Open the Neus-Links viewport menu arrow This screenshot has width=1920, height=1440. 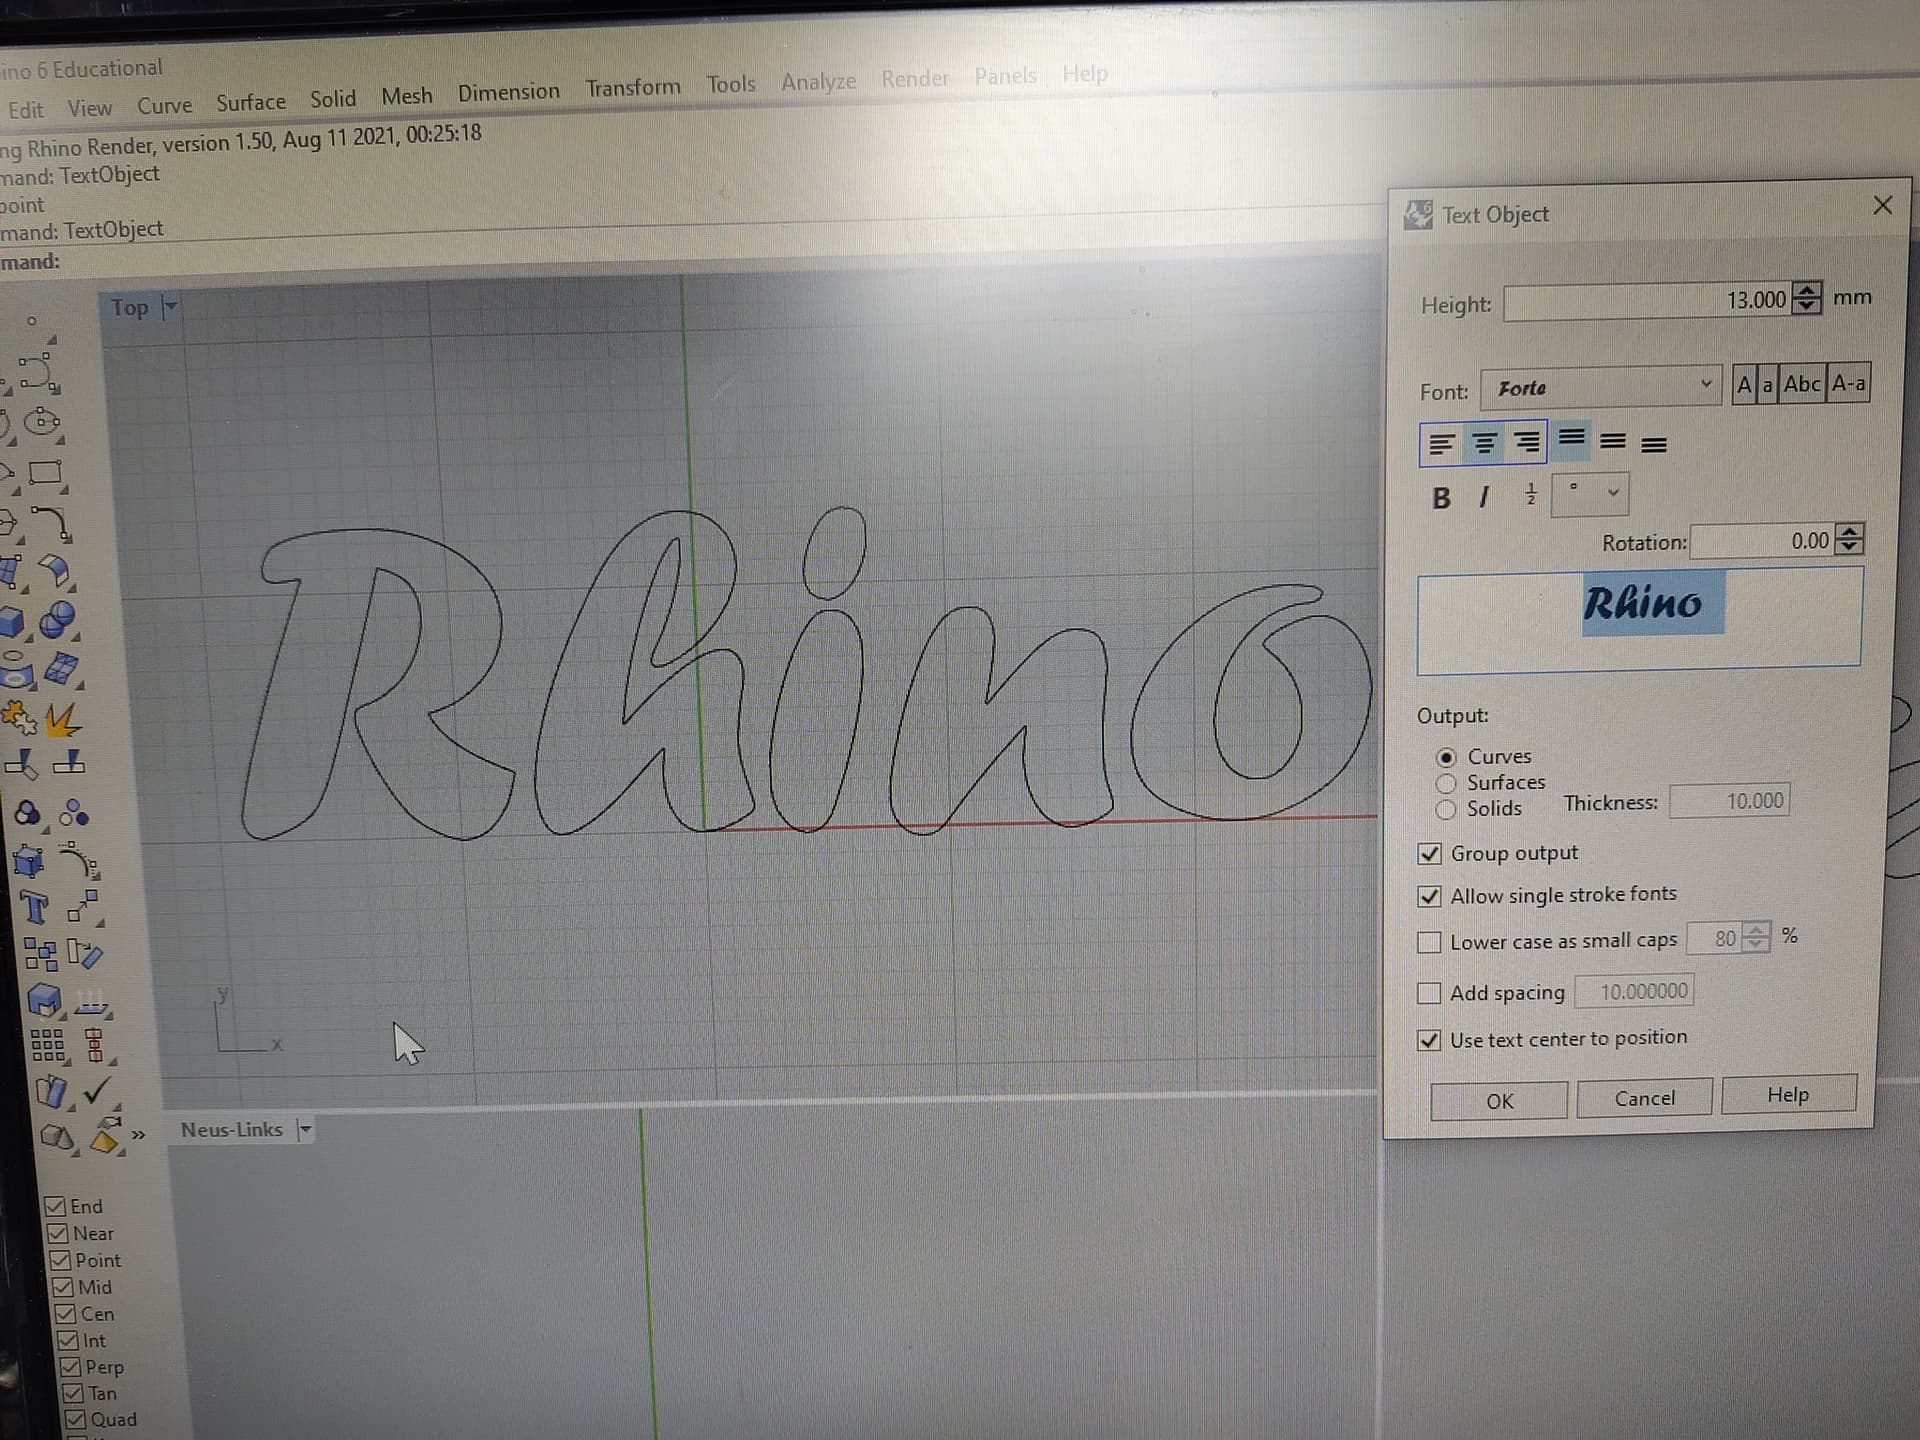305,1130
